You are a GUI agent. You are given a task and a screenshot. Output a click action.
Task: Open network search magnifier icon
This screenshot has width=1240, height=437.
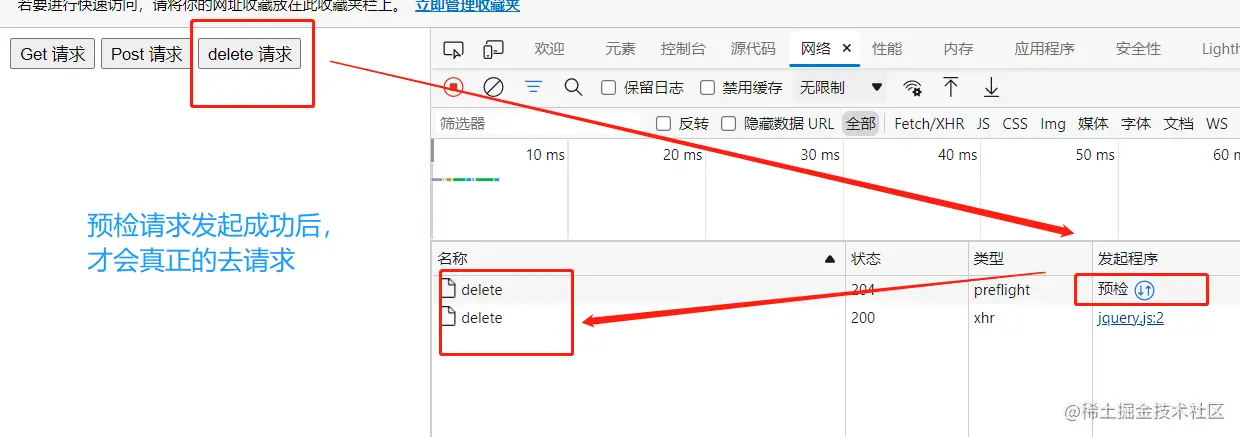point(573,87)
